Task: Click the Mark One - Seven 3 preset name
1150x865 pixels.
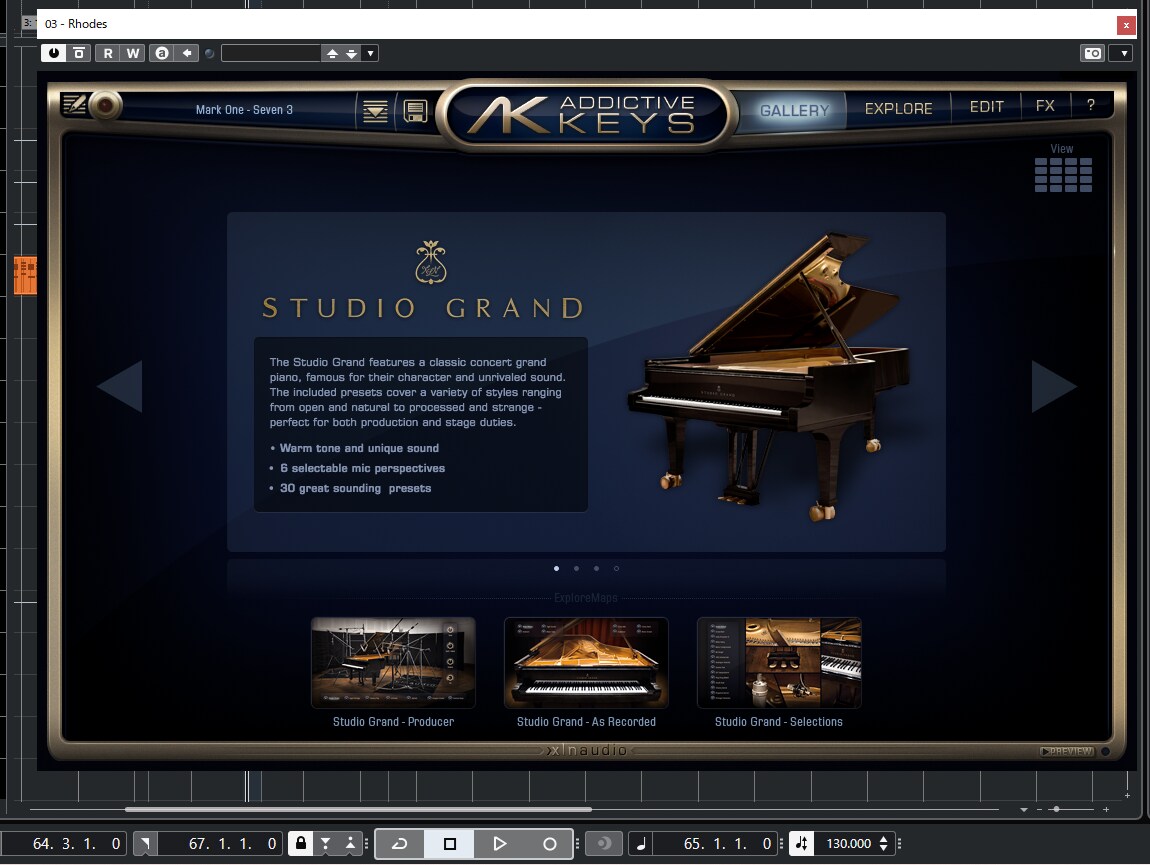Action: tap(244, 109)
